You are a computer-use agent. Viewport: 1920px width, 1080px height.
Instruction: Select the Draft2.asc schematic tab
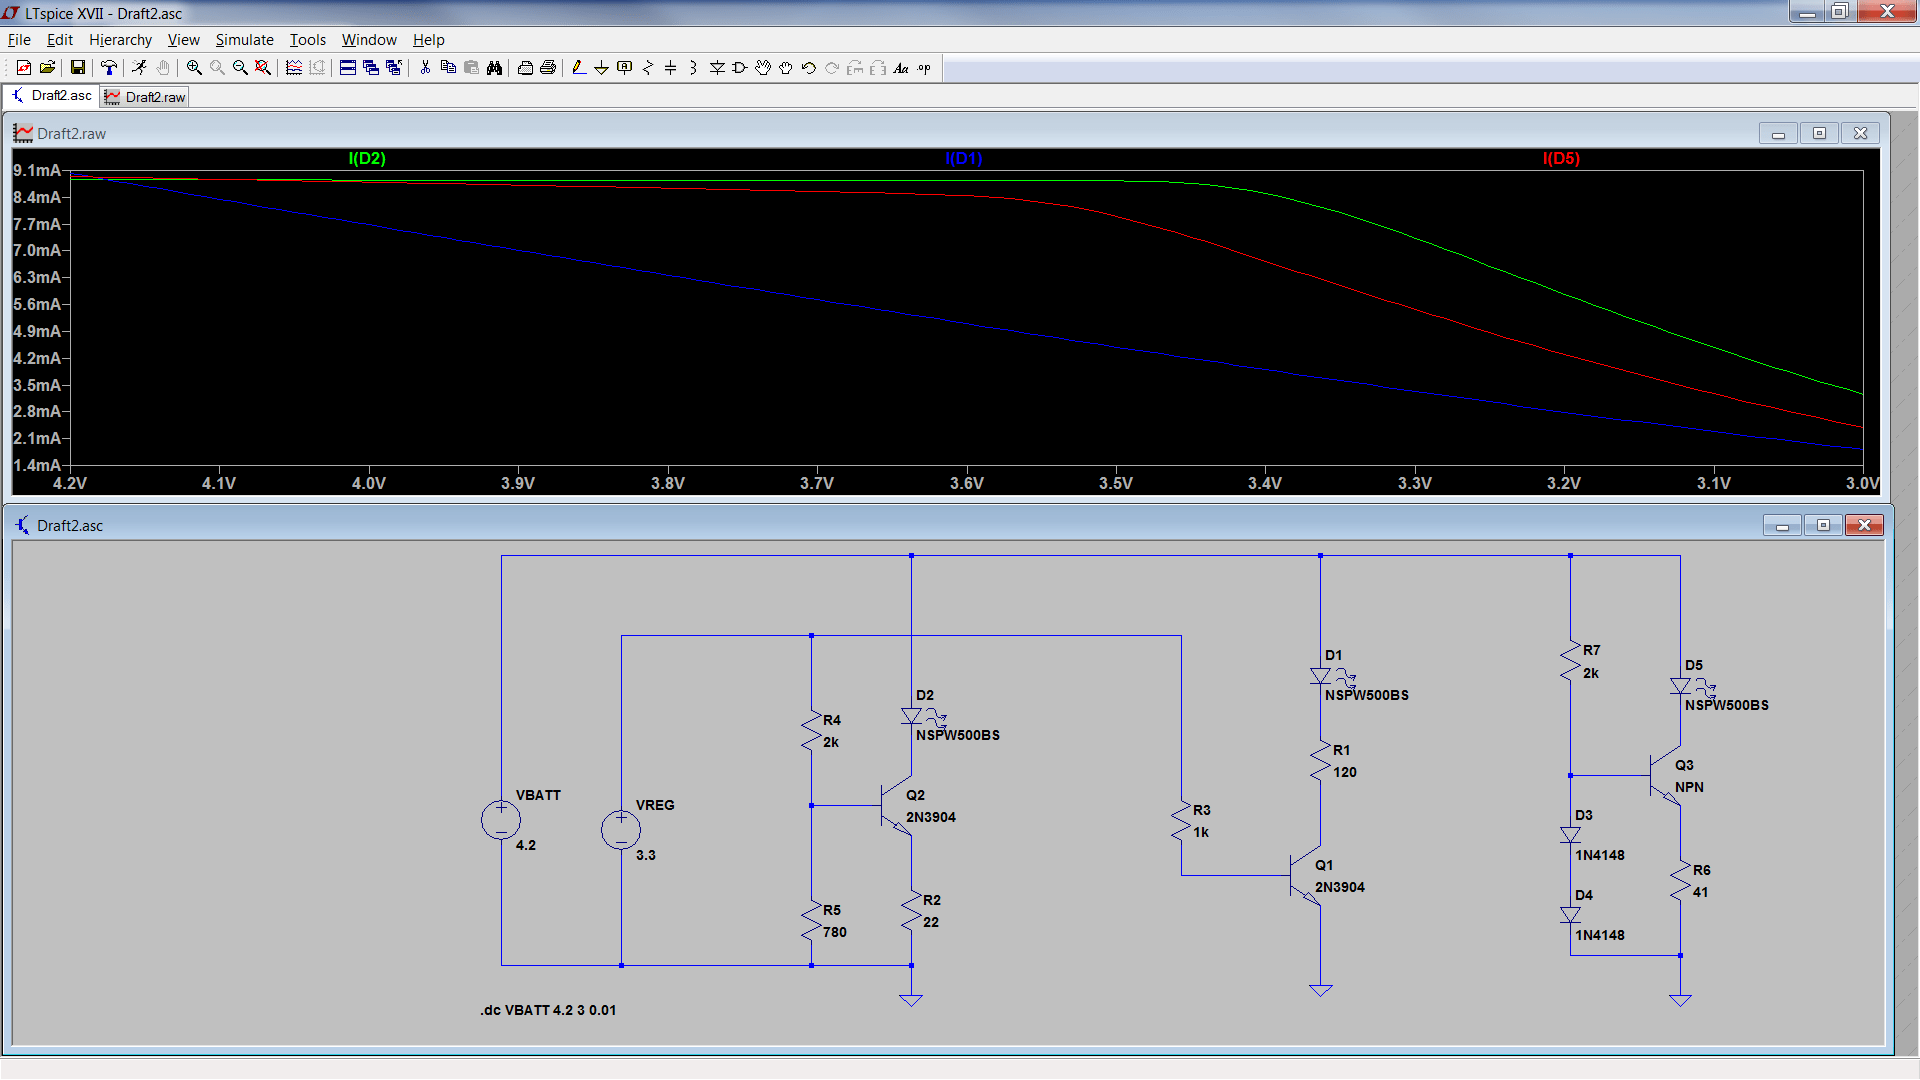click(55, 96)
